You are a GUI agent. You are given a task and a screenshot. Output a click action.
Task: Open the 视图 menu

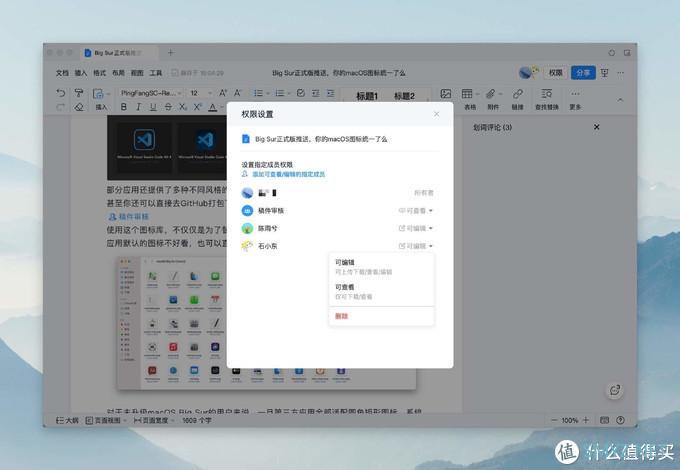[137, 73]
